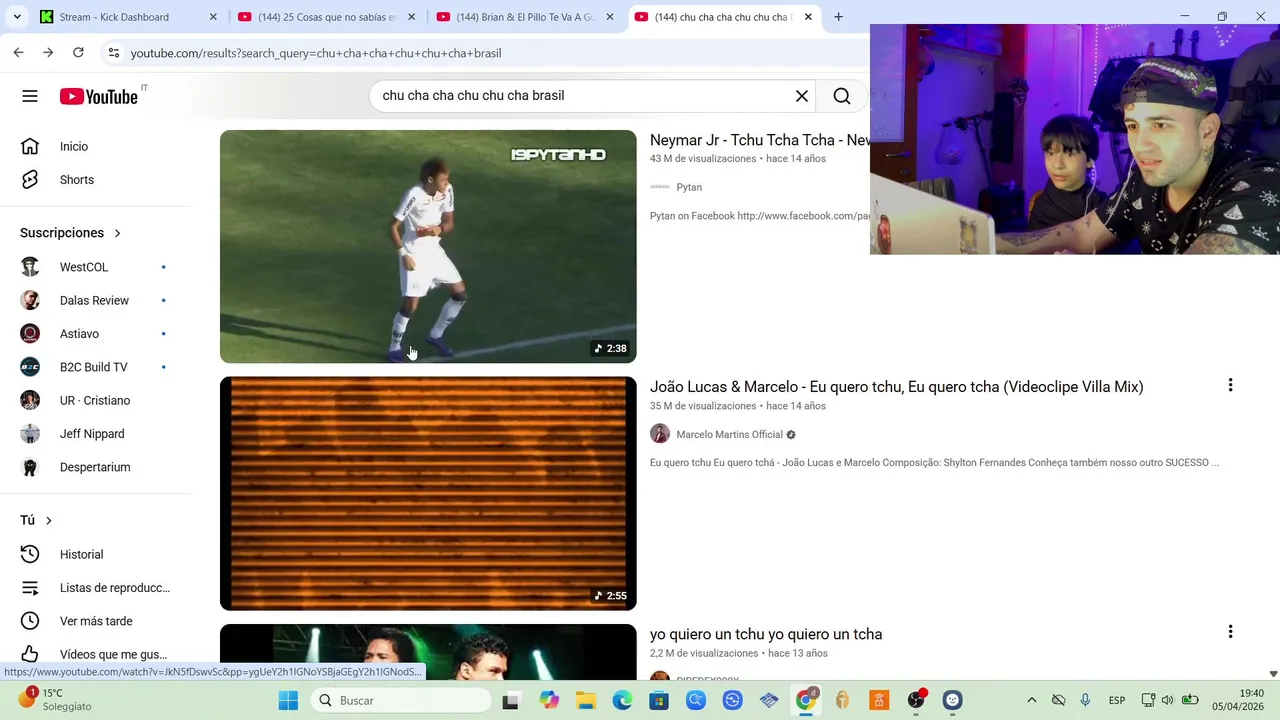Open Ver más tarde in sidebar
This screenshot has height=720, width=1280.
pyautogui.click(x=96, y=621)
